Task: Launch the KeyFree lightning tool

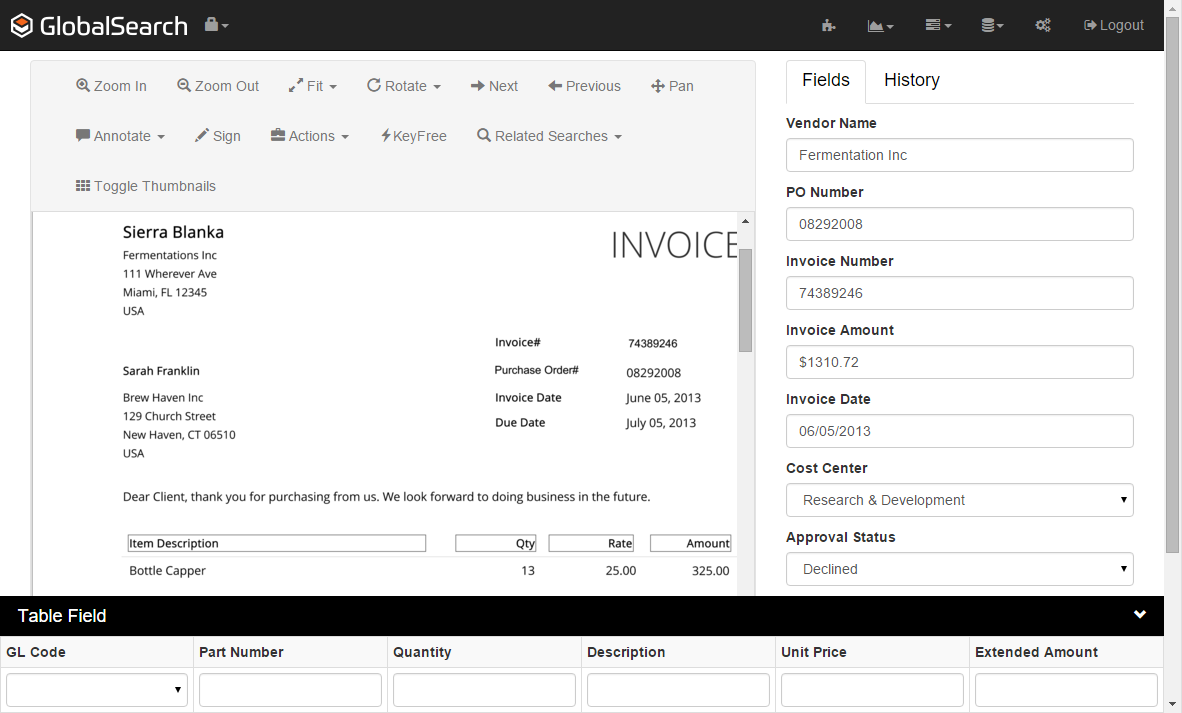Action: 413,136
